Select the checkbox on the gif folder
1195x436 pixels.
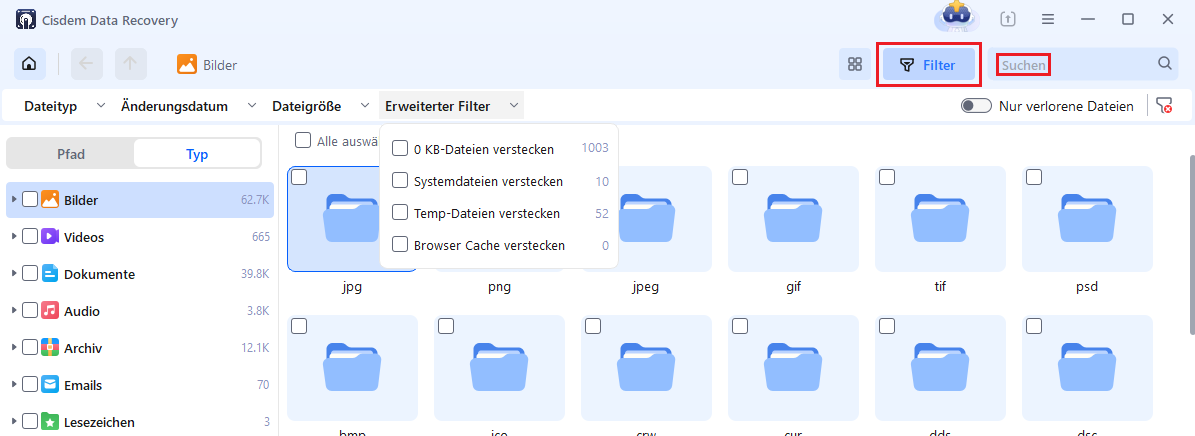click(x=740, y=178)
